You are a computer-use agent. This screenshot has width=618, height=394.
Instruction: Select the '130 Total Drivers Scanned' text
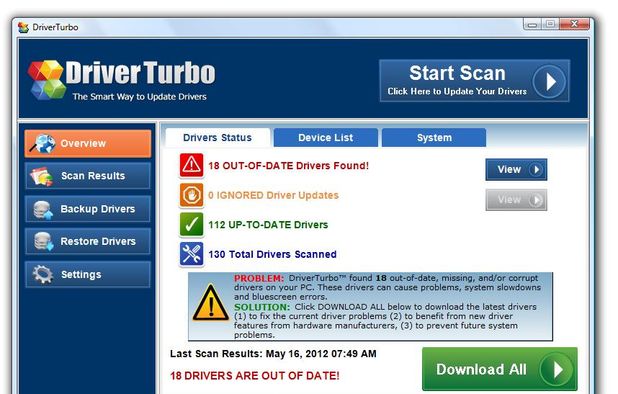pyautogui.click(x=272, y=255)
